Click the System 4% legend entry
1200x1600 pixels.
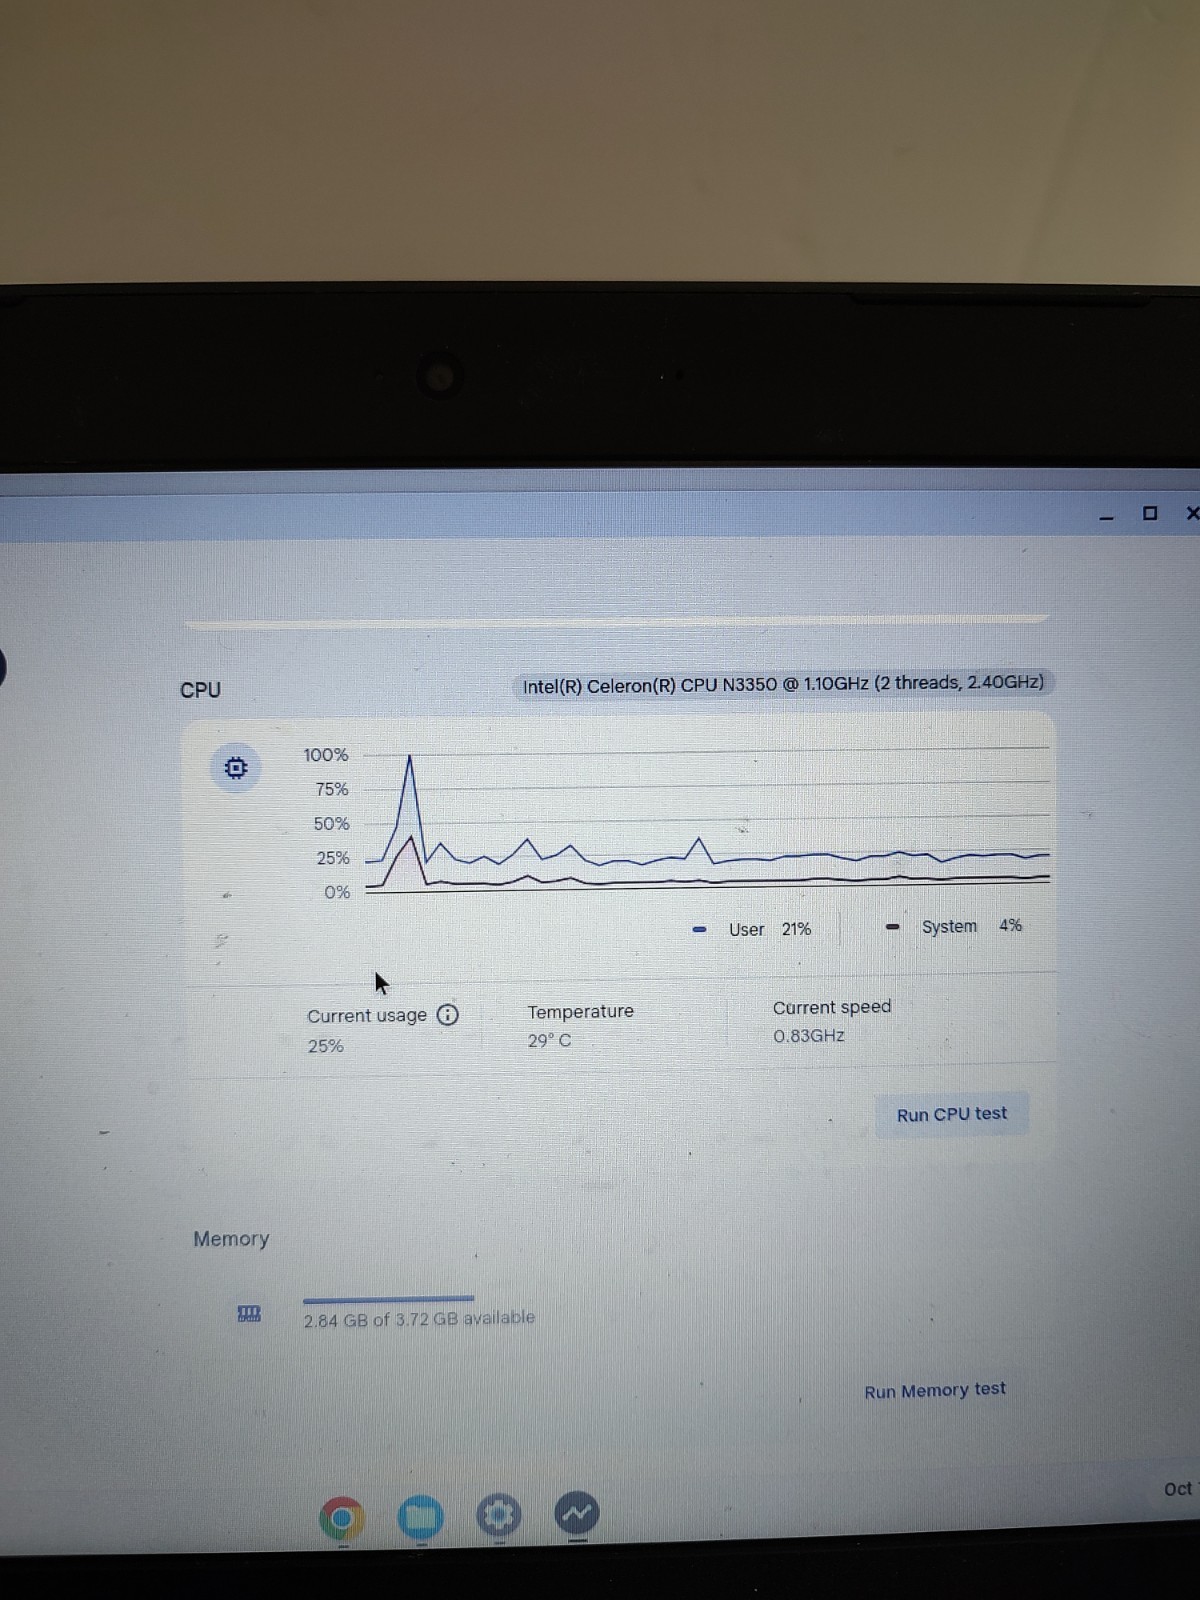955,926
